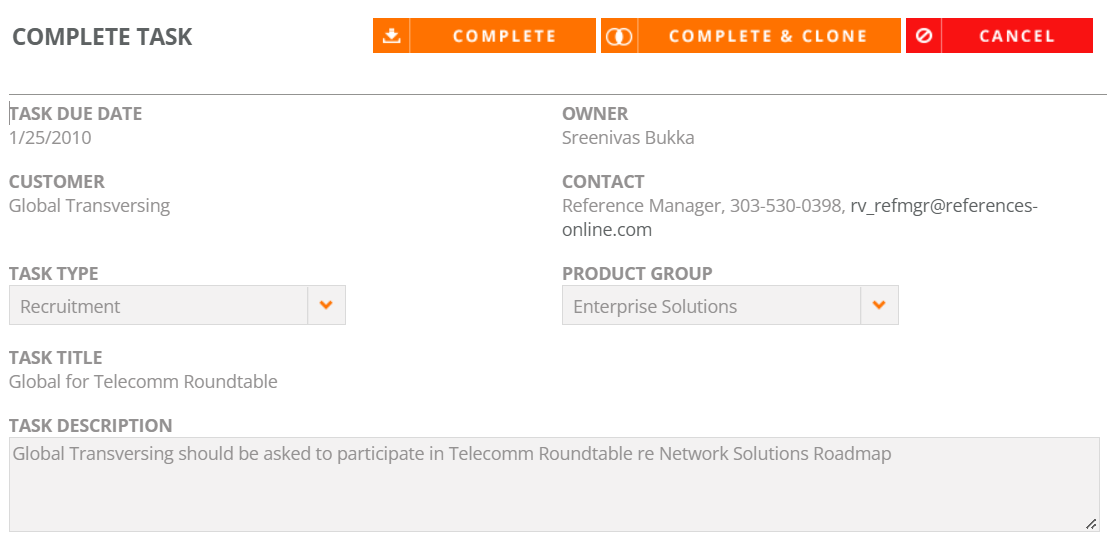Click the task due date 1/25/2010
This screenshot has width=1107, height=540.
(50, 138)
